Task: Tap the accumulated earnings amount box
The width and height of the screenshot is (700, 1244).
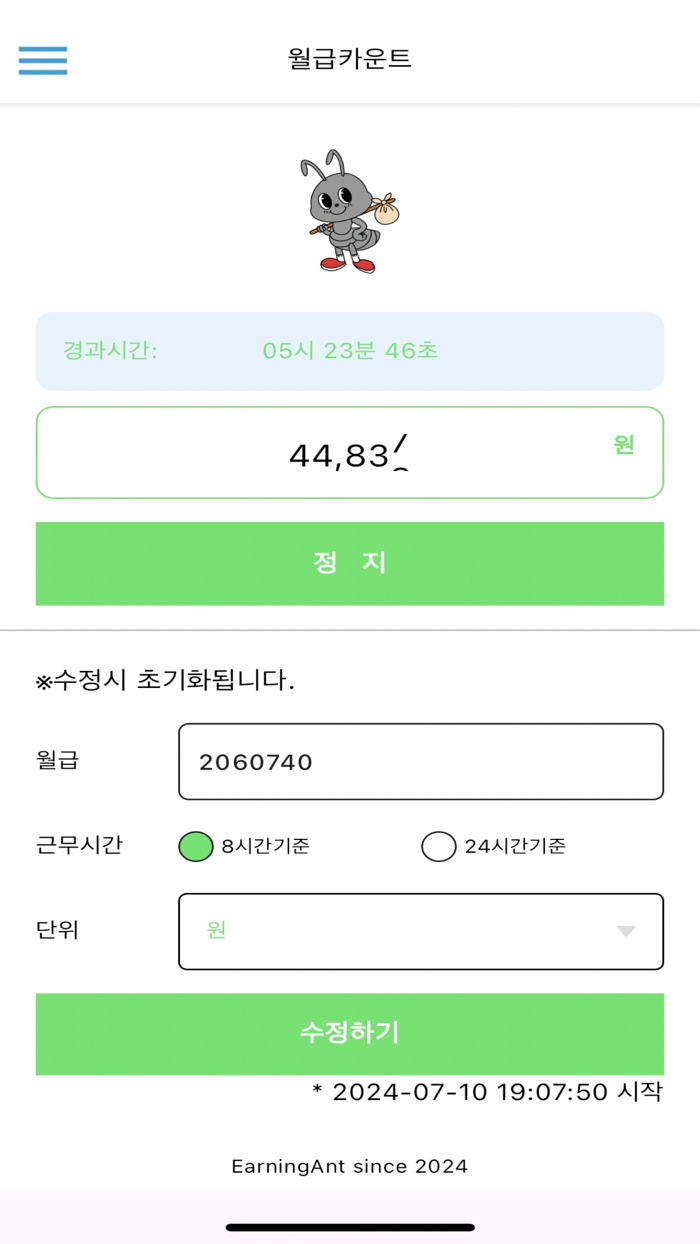Action: (350, 452)
